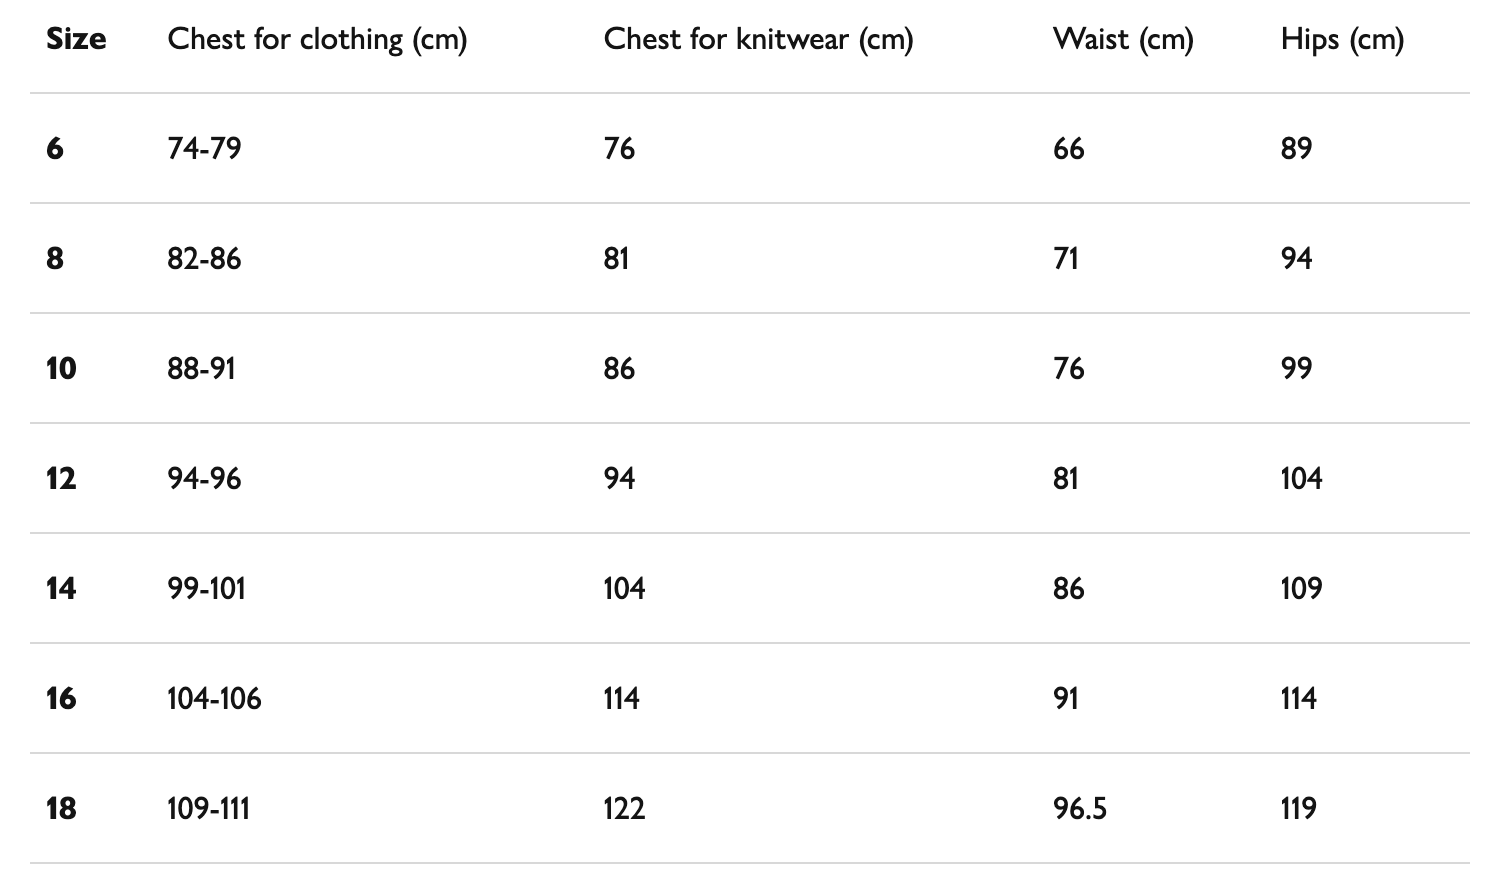Select the size 10 row label
1504x894 pixels.
(x=61, y=369)
